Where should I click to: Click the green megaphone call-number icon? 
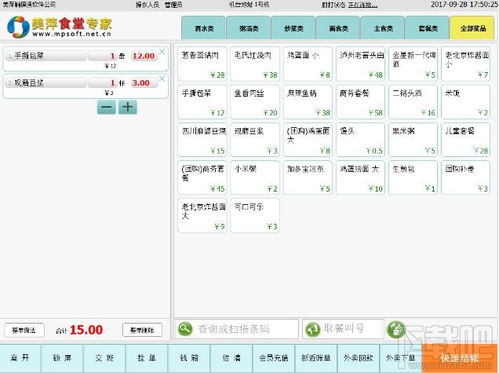312,329
